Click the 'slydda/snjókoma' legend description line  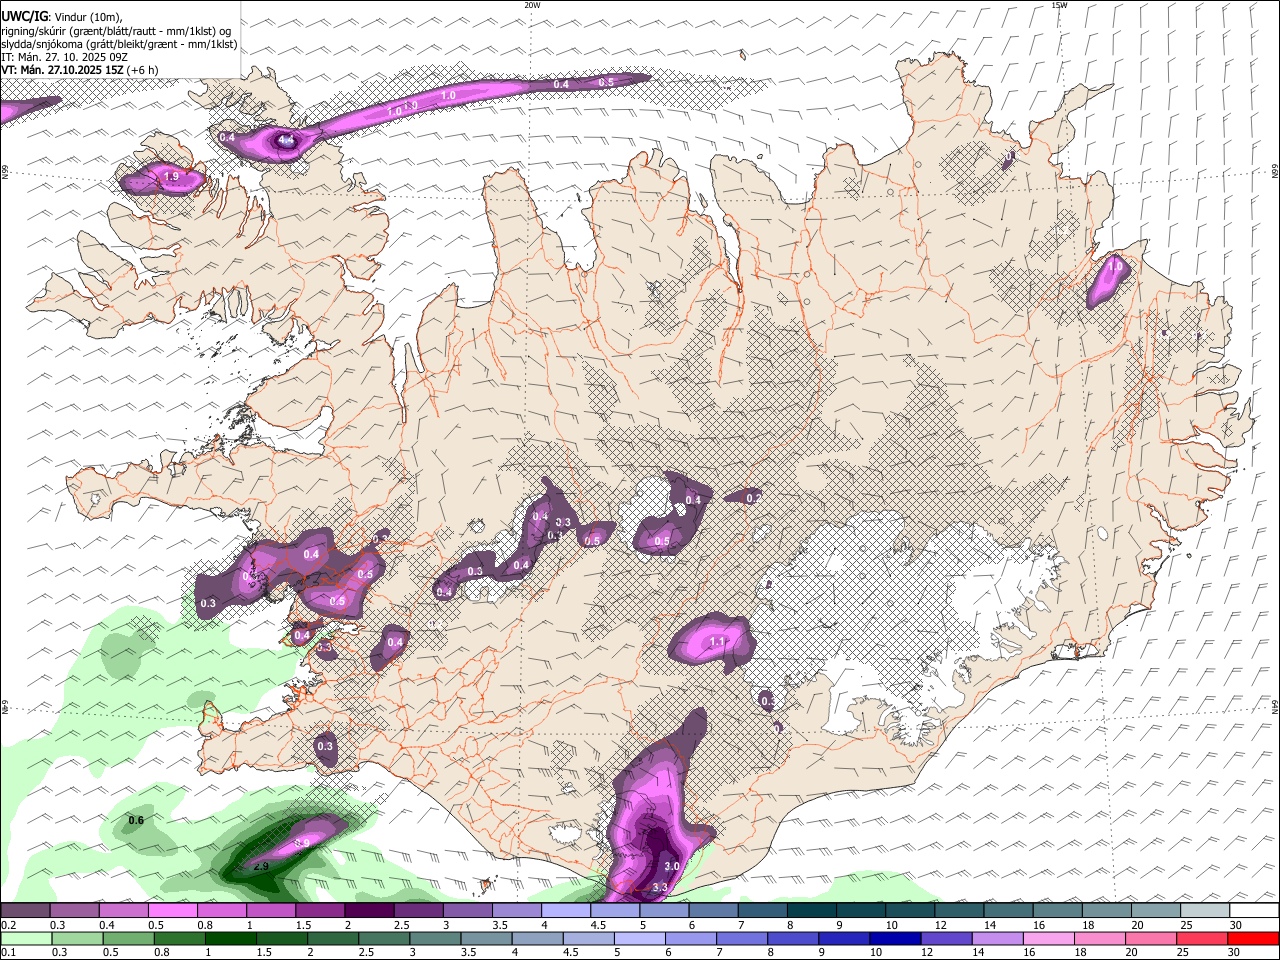tap(119, 44)
